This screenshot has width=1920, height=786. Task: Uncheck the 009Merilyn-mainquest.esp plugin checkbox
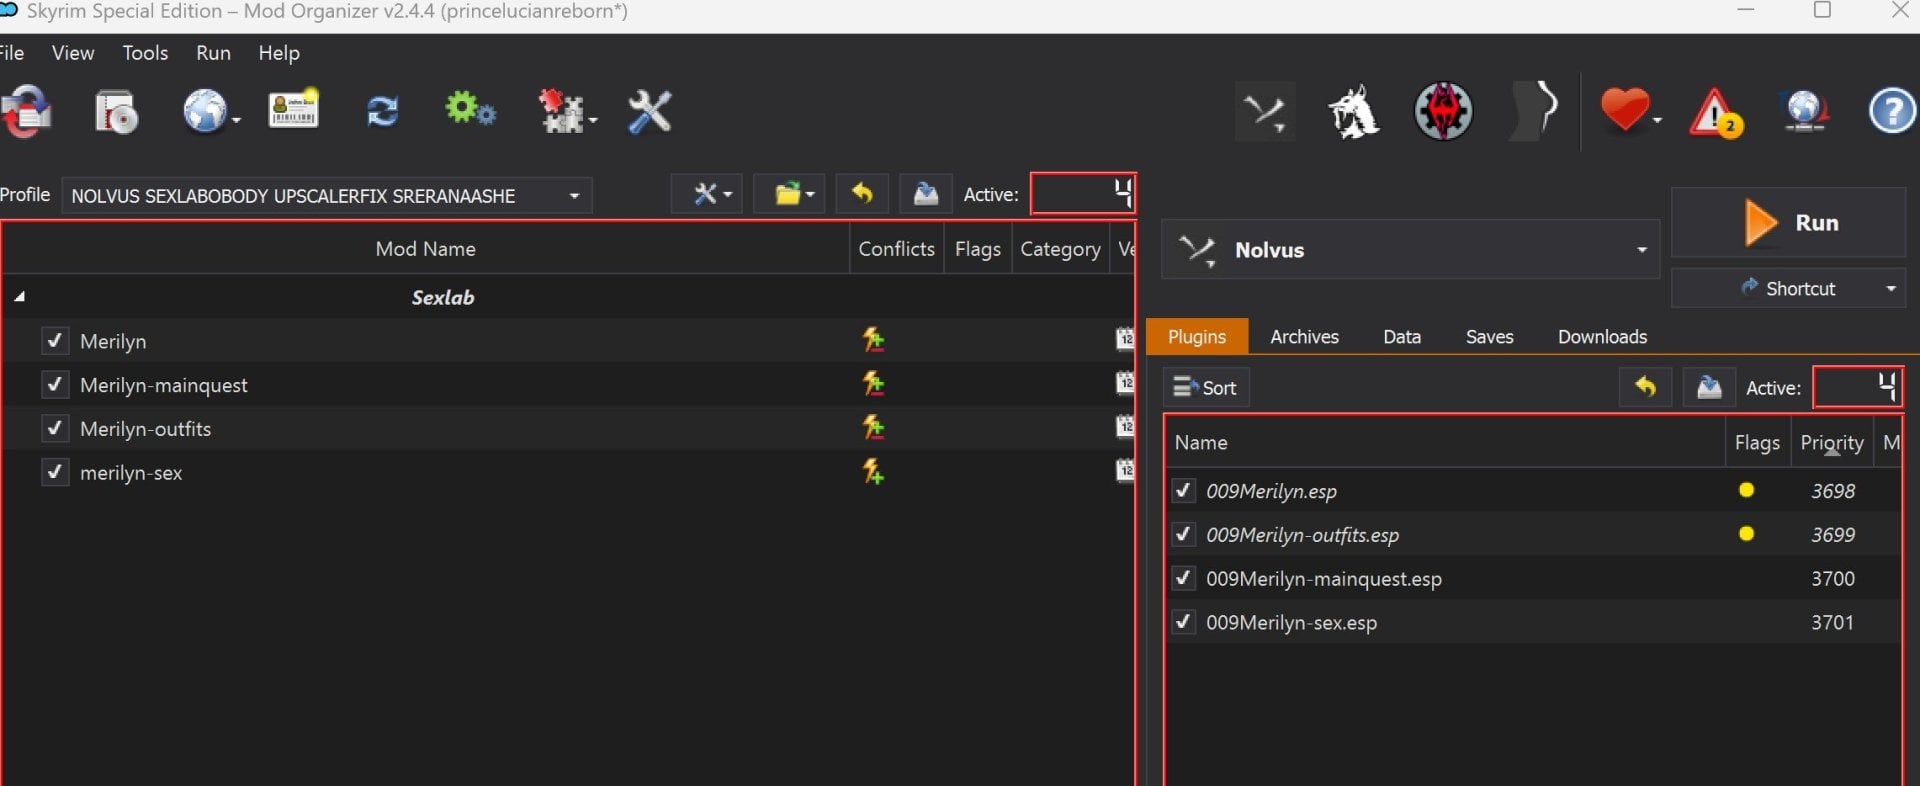point(1183,578)
